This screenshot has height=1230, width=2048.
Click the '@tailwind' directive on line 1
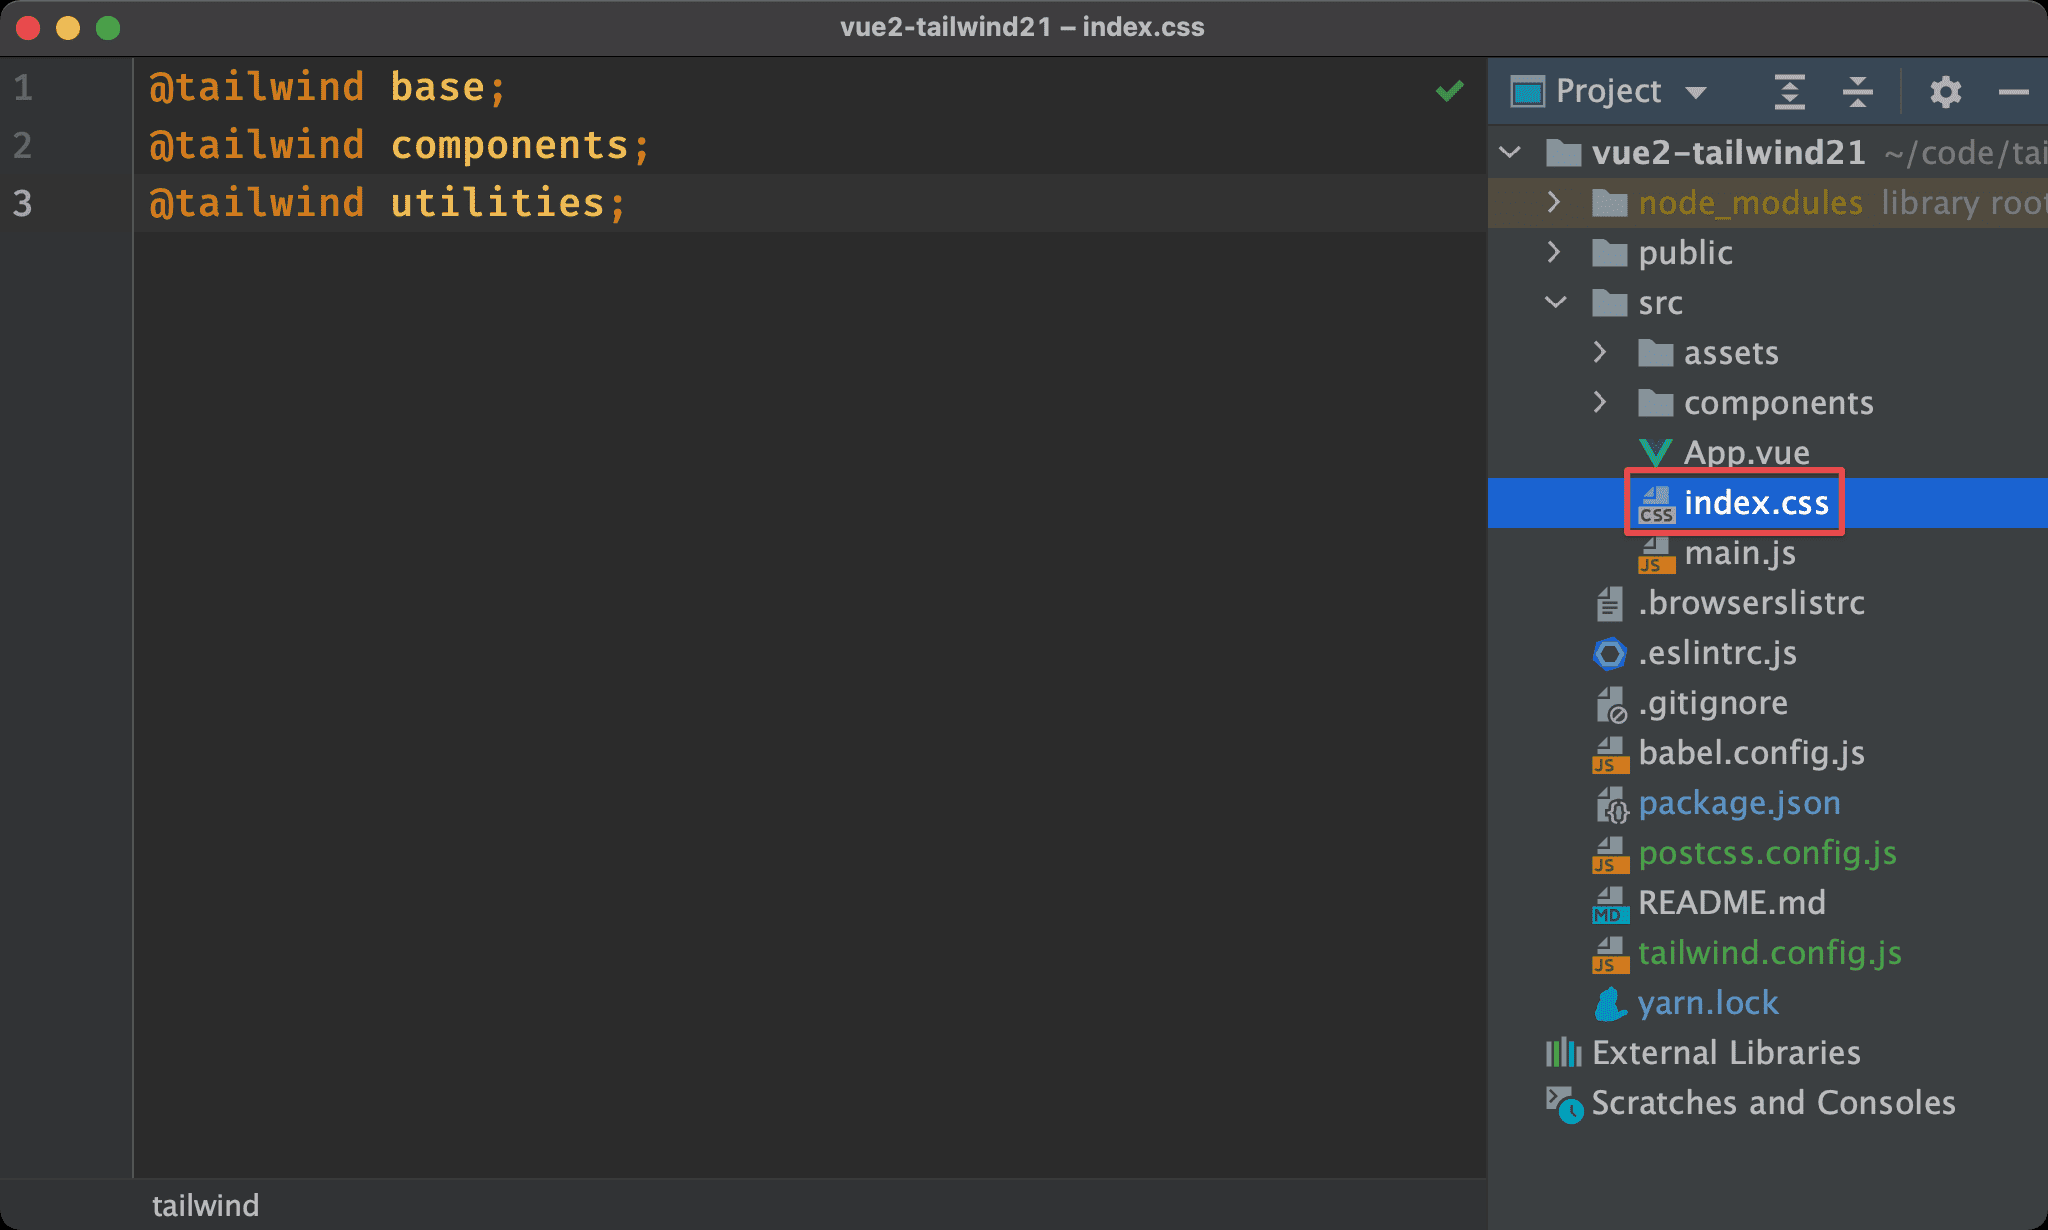[256, 88]
